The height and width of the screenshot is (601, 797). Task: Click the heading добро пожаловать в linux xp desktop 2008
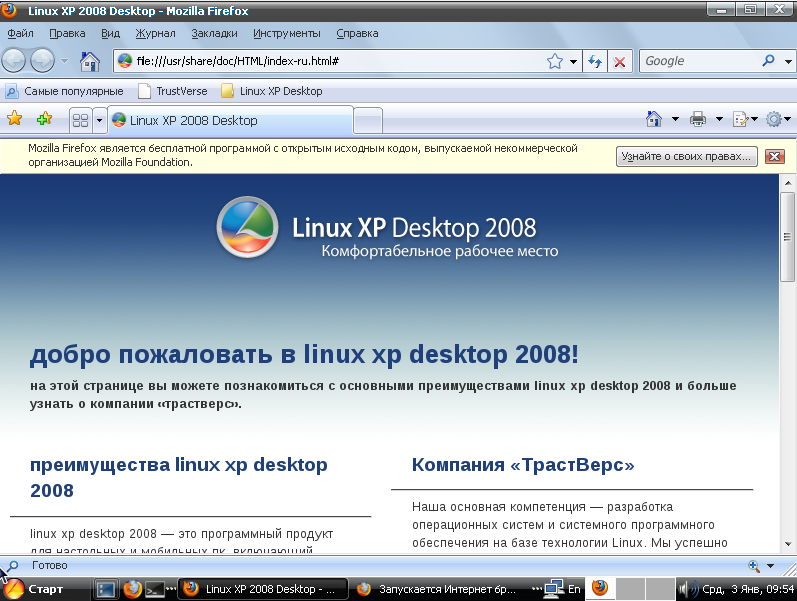[x=304, y=354]
